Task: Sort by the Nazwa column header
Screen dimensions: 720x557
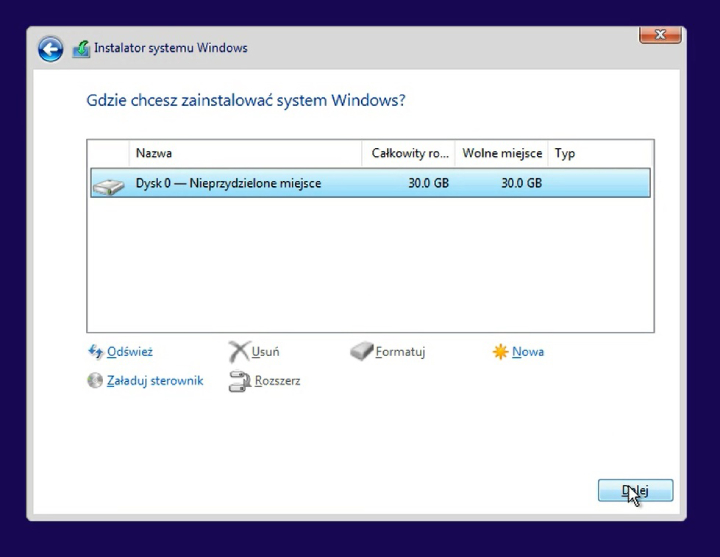Action: 154,153
